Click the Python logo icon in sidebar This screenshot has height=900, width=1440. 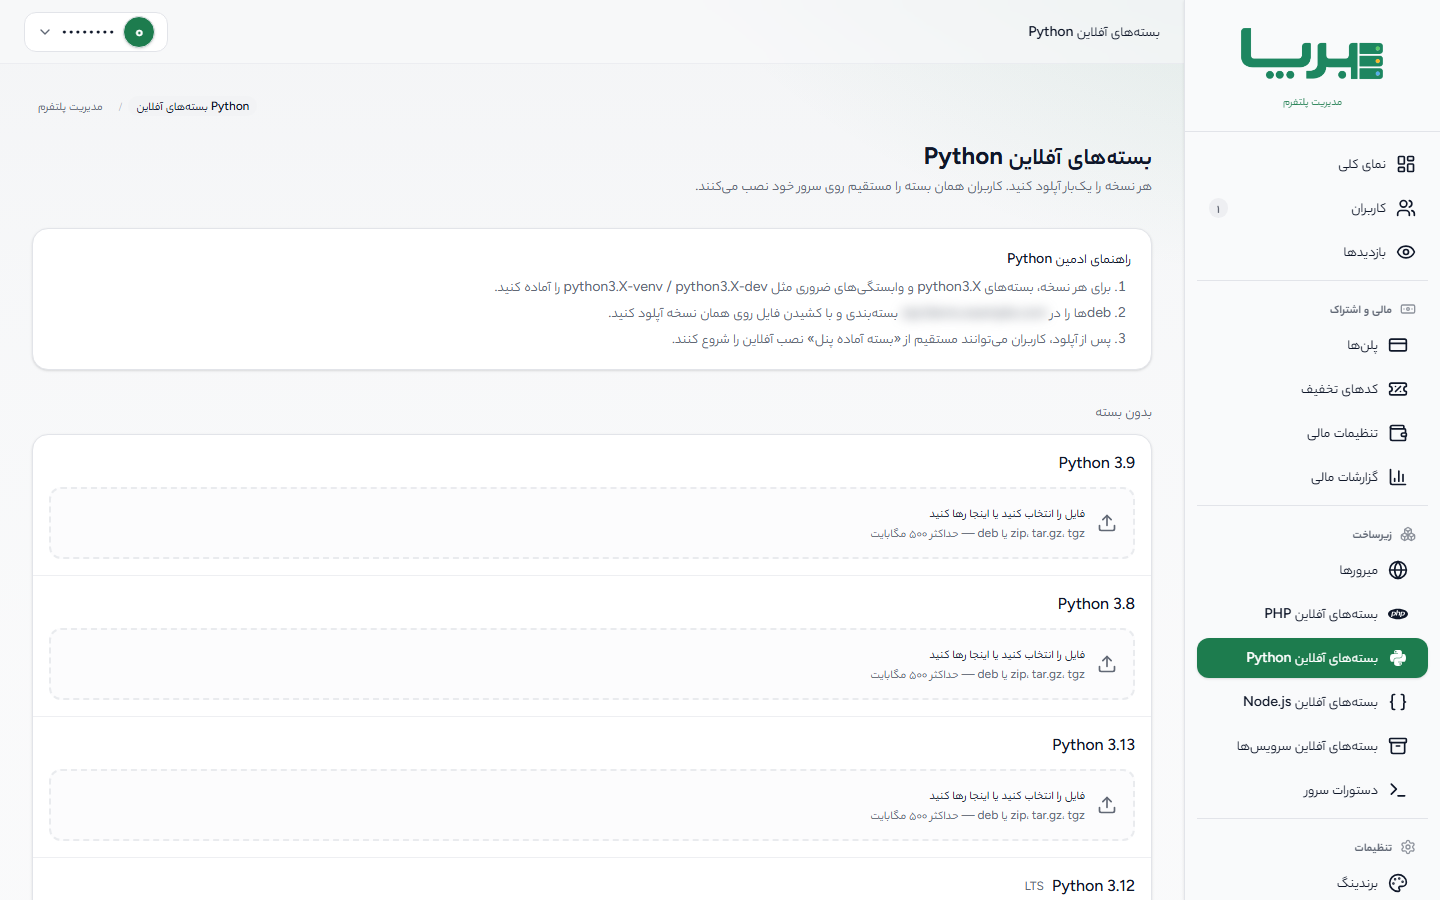click(x=1398, y=658)
